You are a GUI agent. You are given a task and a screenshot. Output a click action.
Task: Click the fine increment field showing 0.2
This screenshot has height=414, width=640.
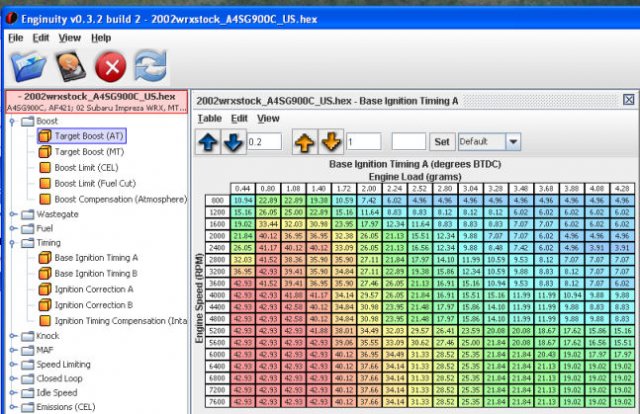pyautogui.click(x=264, y=142)
